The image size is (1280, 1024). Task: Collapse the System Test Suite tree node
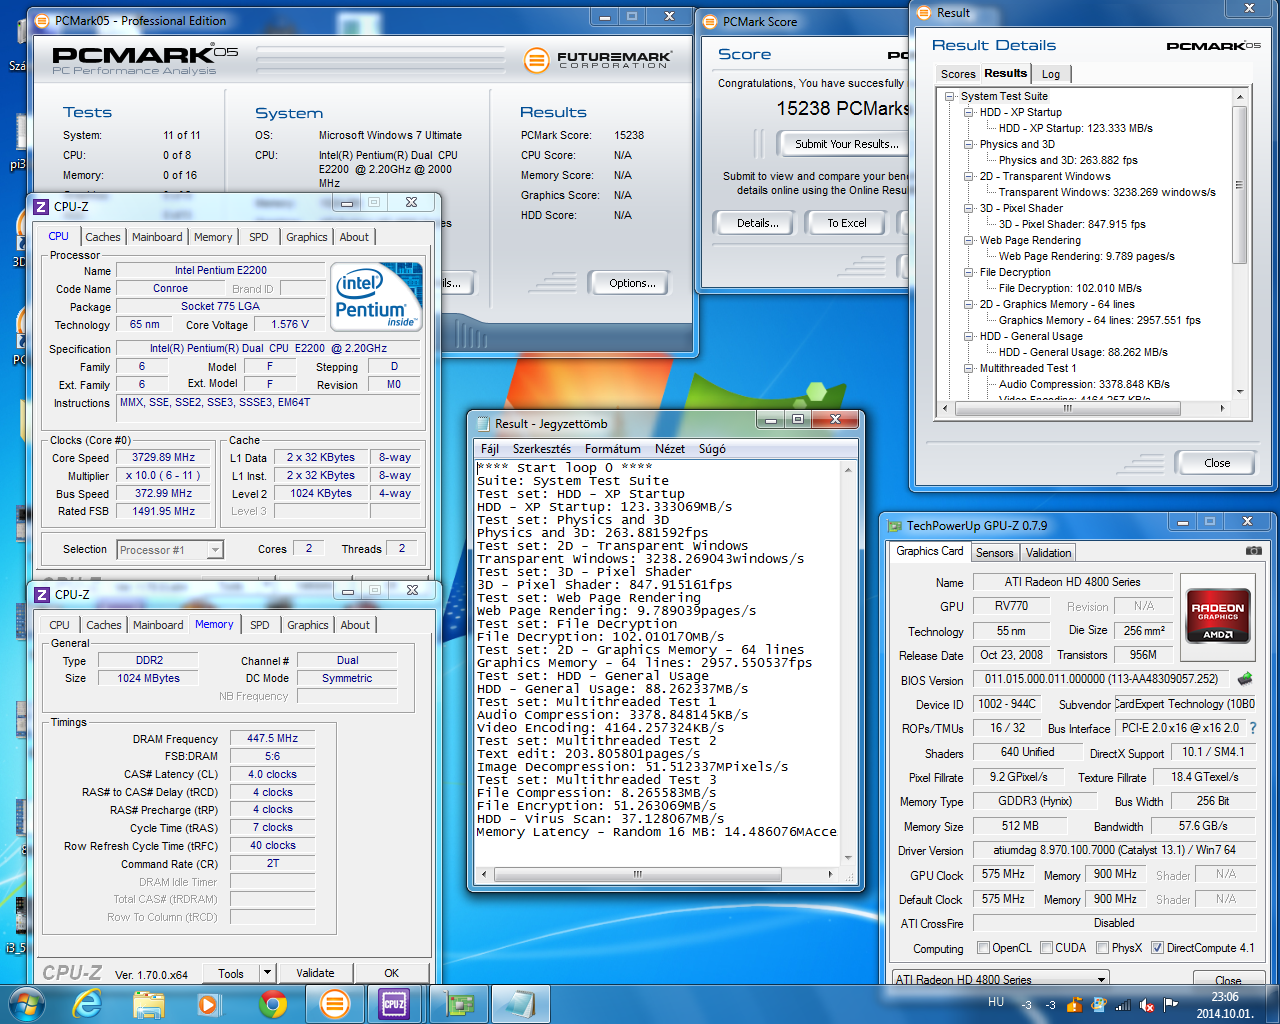point(950,96)
